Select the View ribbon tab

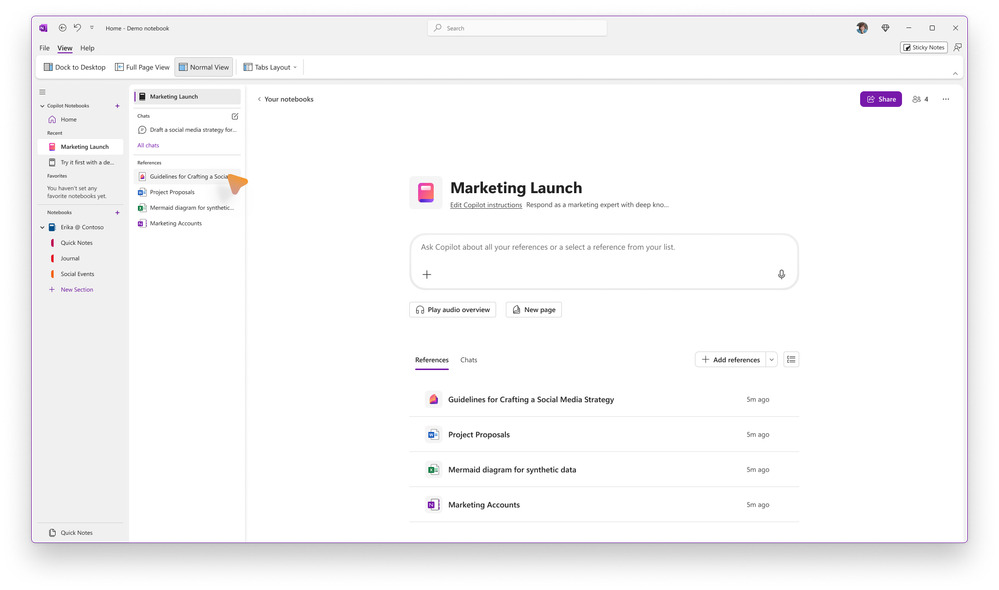click(x=65, y=48)
